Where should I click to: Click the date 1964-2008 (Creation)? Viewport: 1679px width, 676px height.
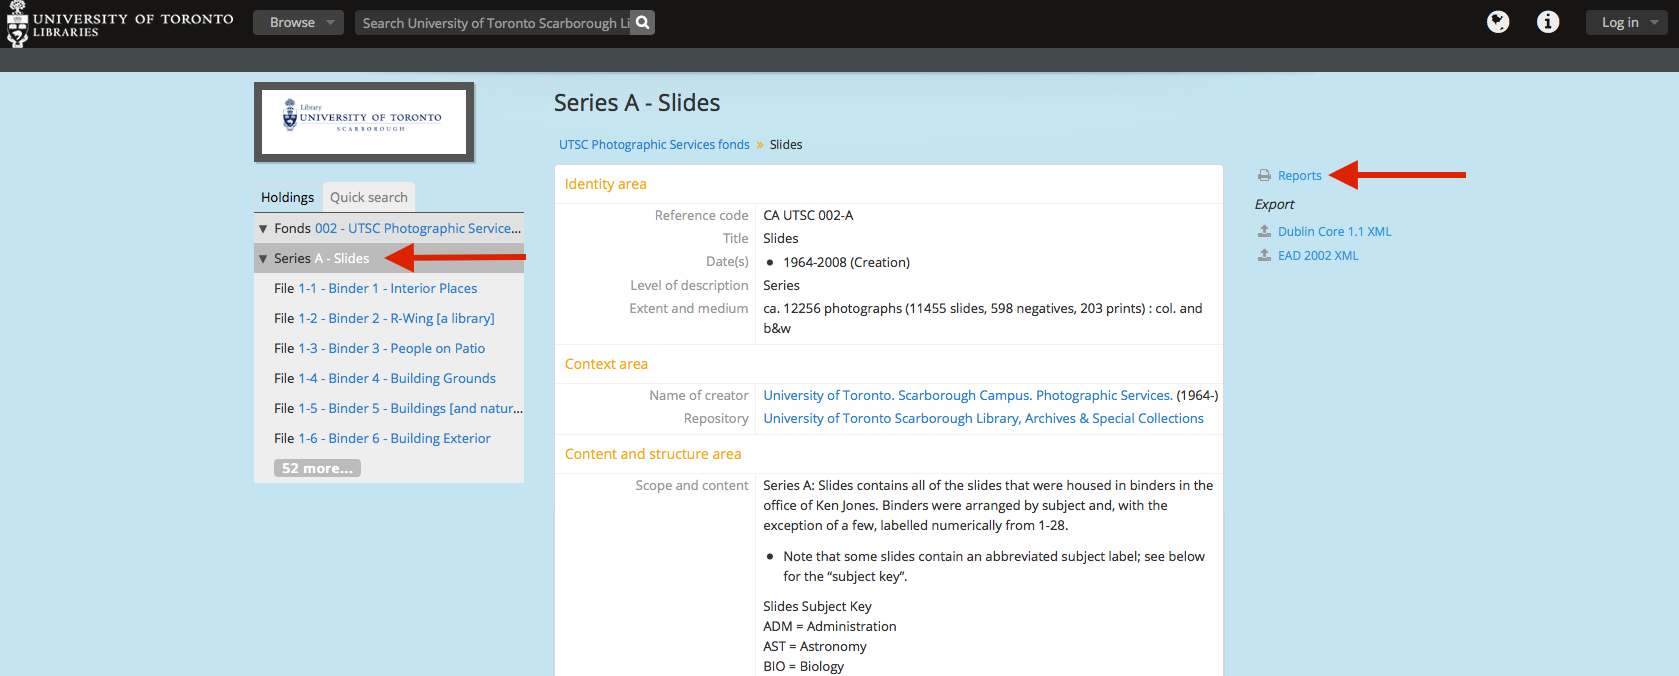846,262
